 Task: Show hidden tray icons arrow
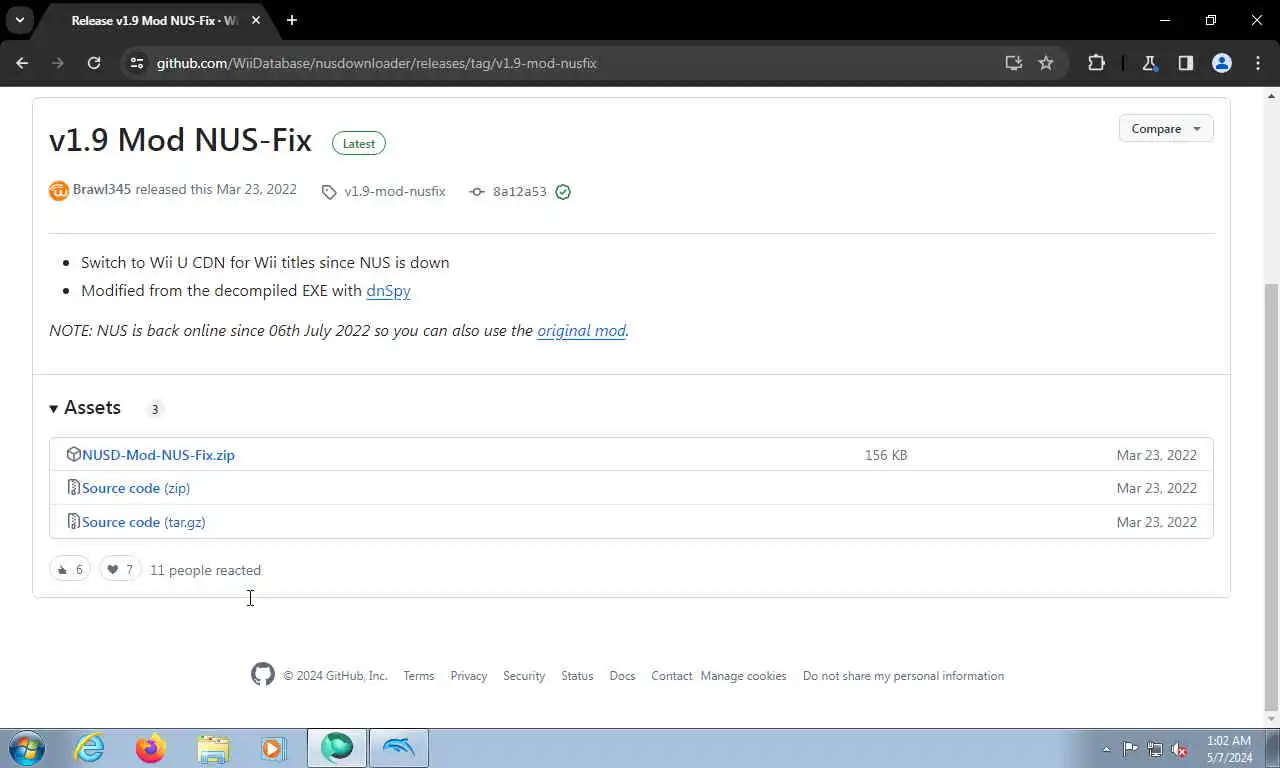[x=1106, y=749]
